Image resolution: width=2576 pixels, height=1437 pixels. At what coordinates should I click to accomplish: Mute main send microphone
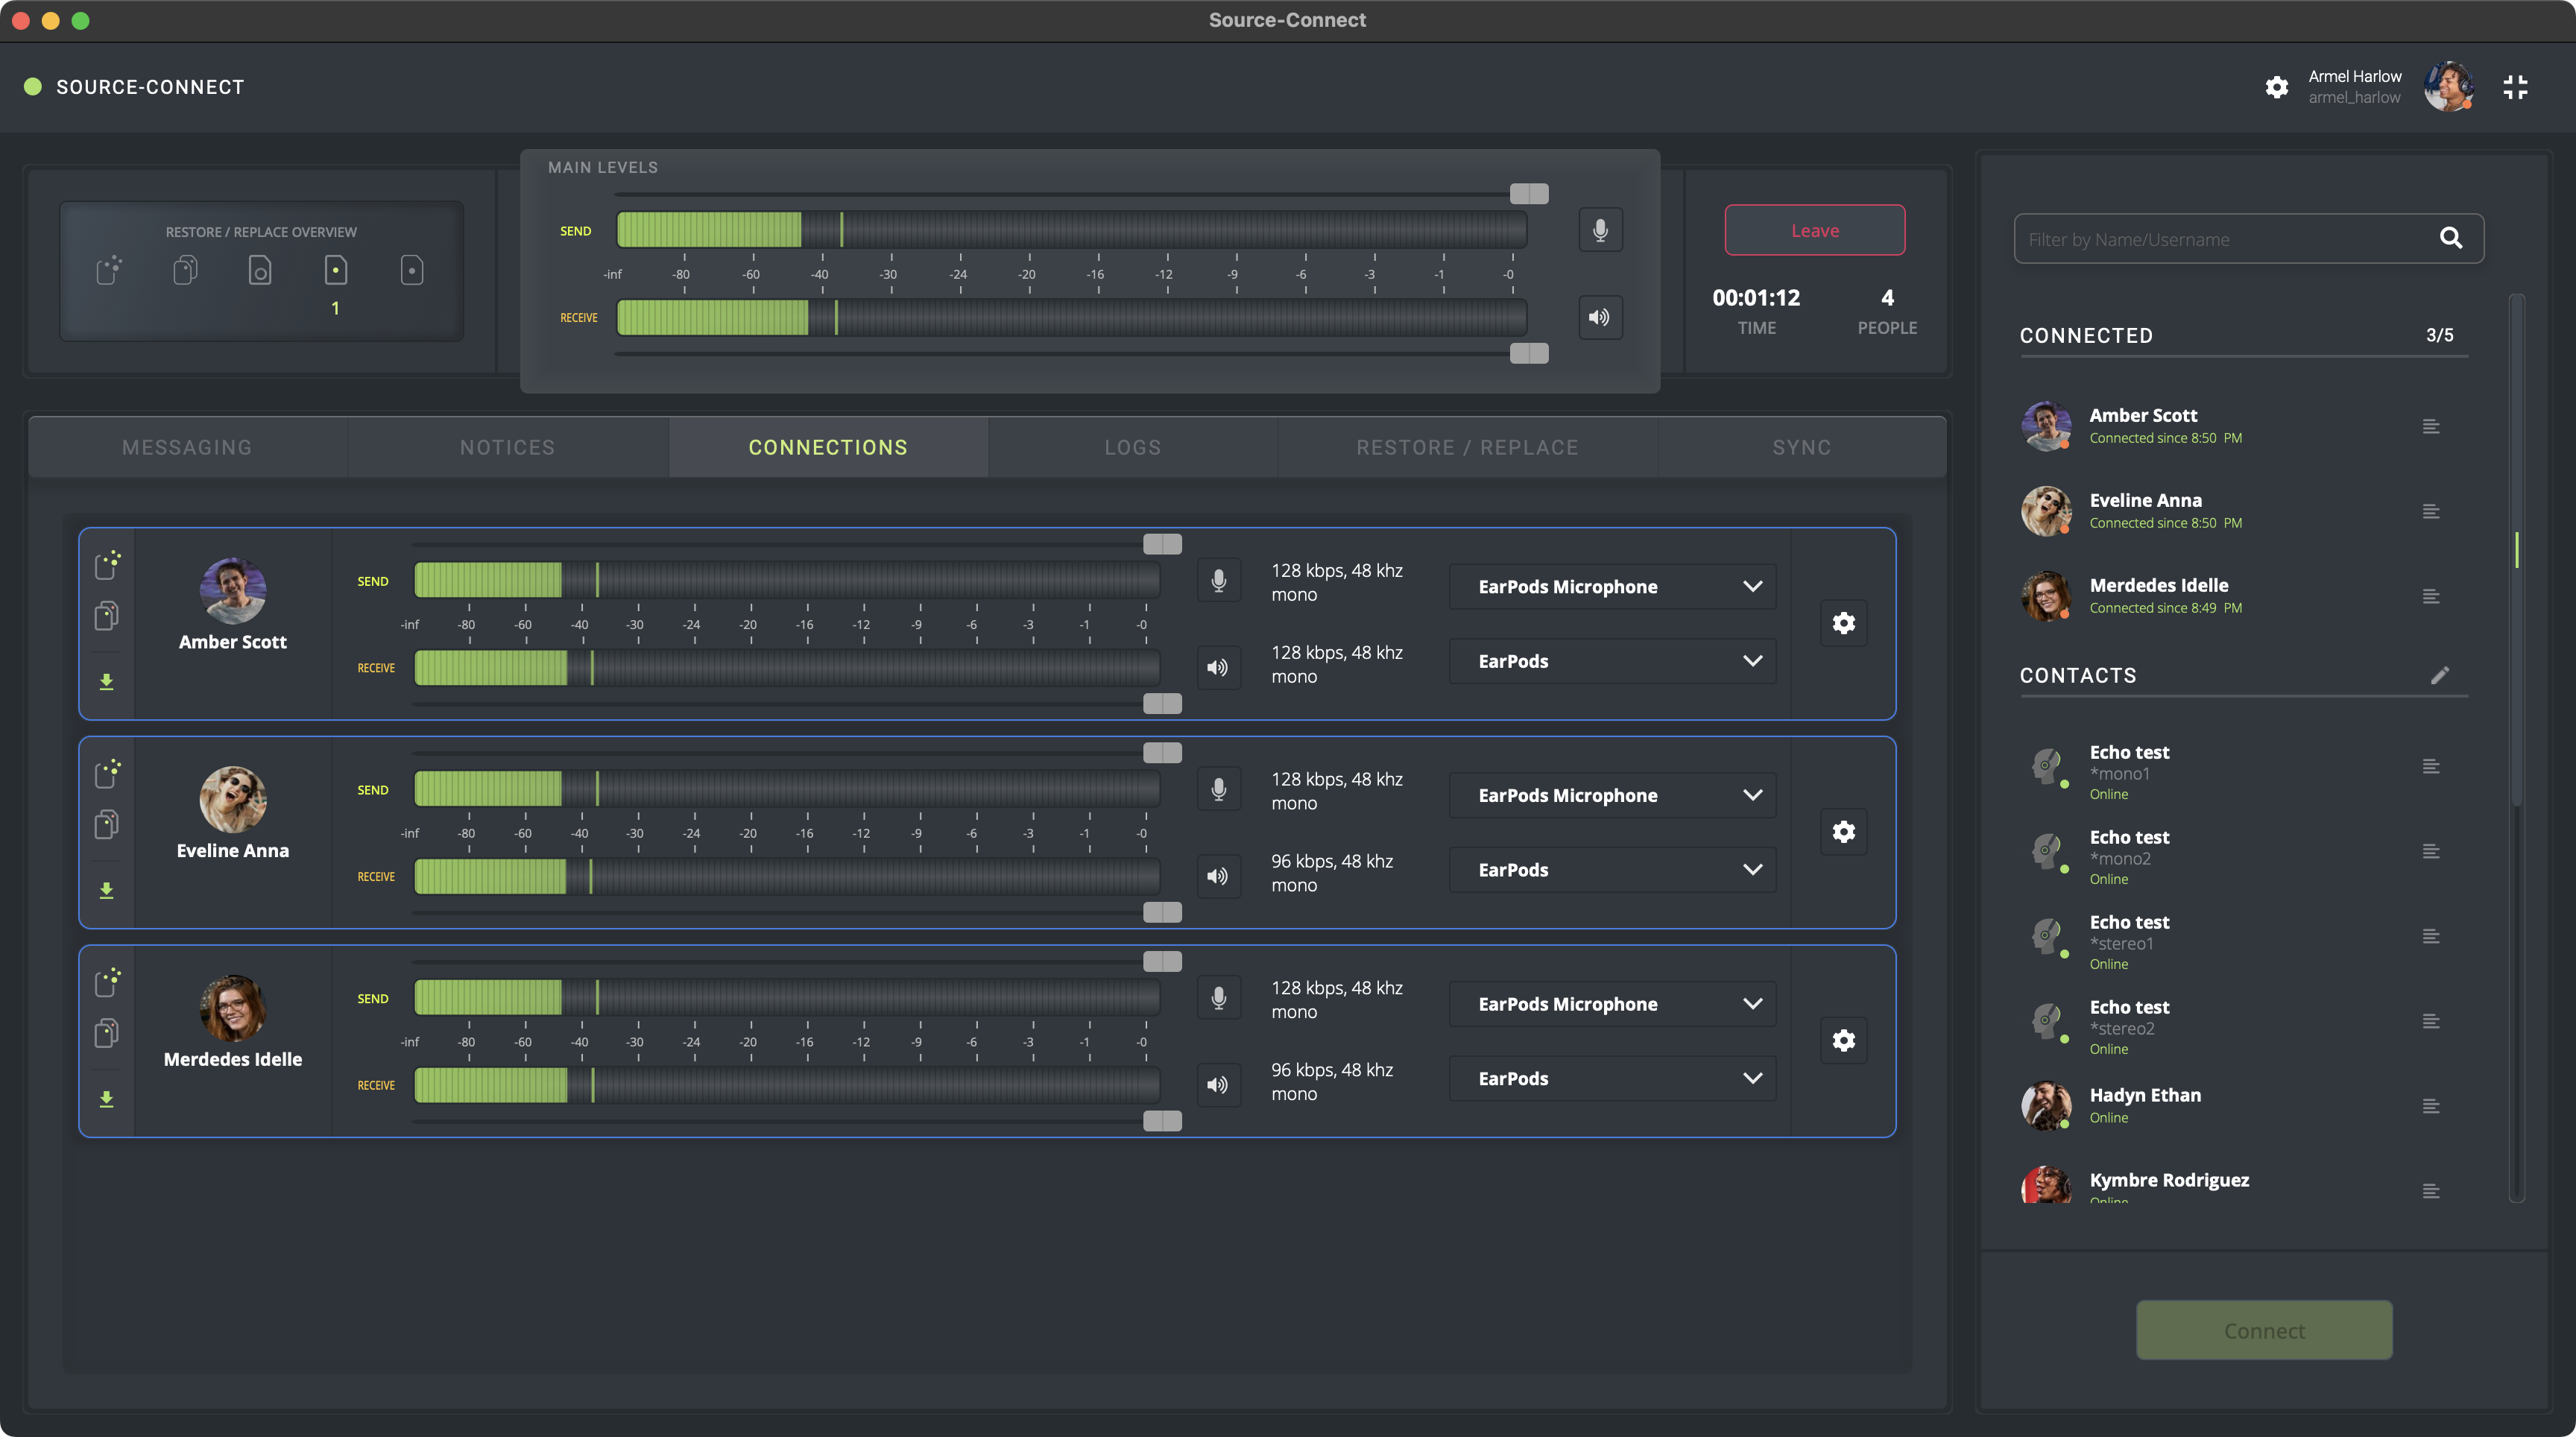pyautogui.click(x=1600, y=230)
